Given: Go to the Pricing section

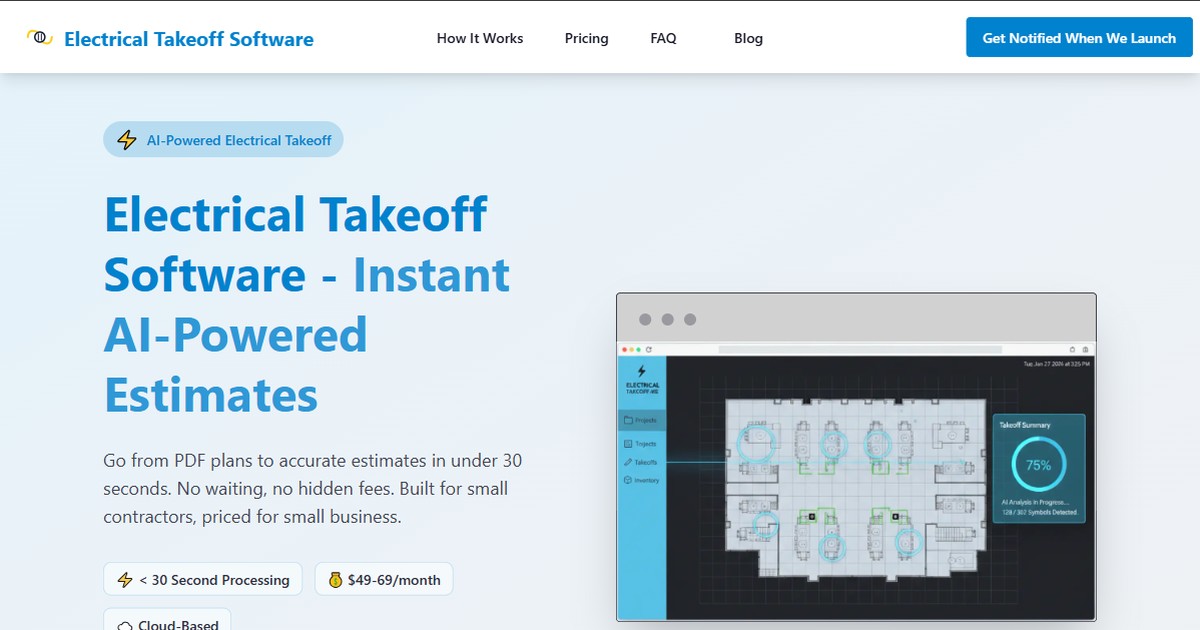Looking at the screenshot, I should point(586,38).
